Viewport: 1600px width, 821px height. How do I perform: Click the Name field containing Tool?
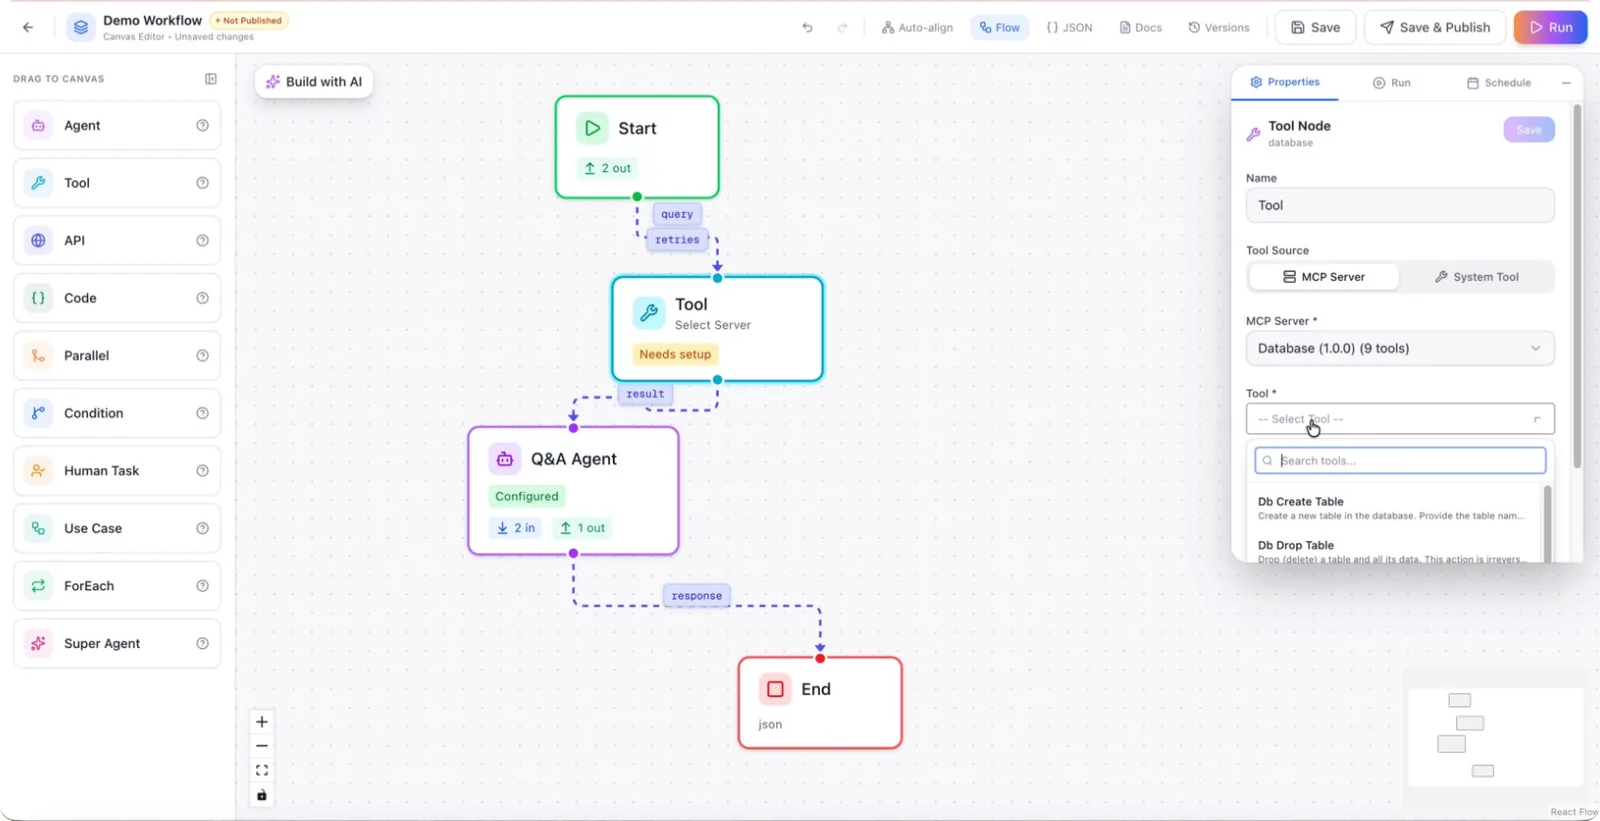point(1400,205)
